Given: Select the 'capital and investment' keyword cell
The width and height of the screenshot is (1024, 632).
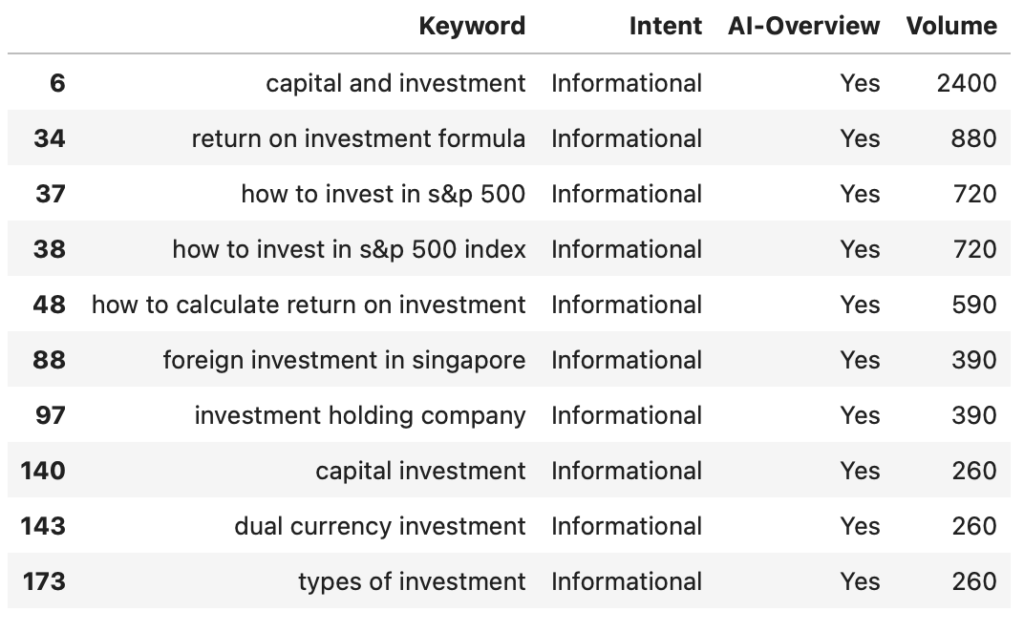Looking at the screenshot, I should (395, 84).
